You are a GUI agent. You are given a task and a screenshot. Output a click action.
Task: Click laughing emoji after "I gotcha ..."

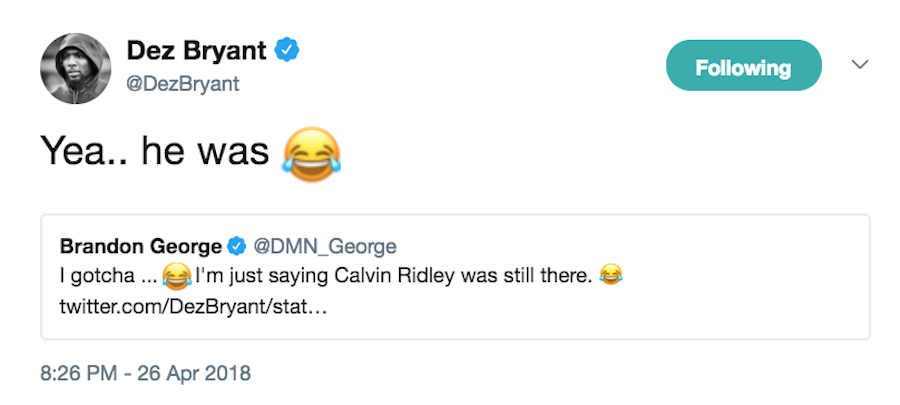pyautogui.click(x=176, y=274)
